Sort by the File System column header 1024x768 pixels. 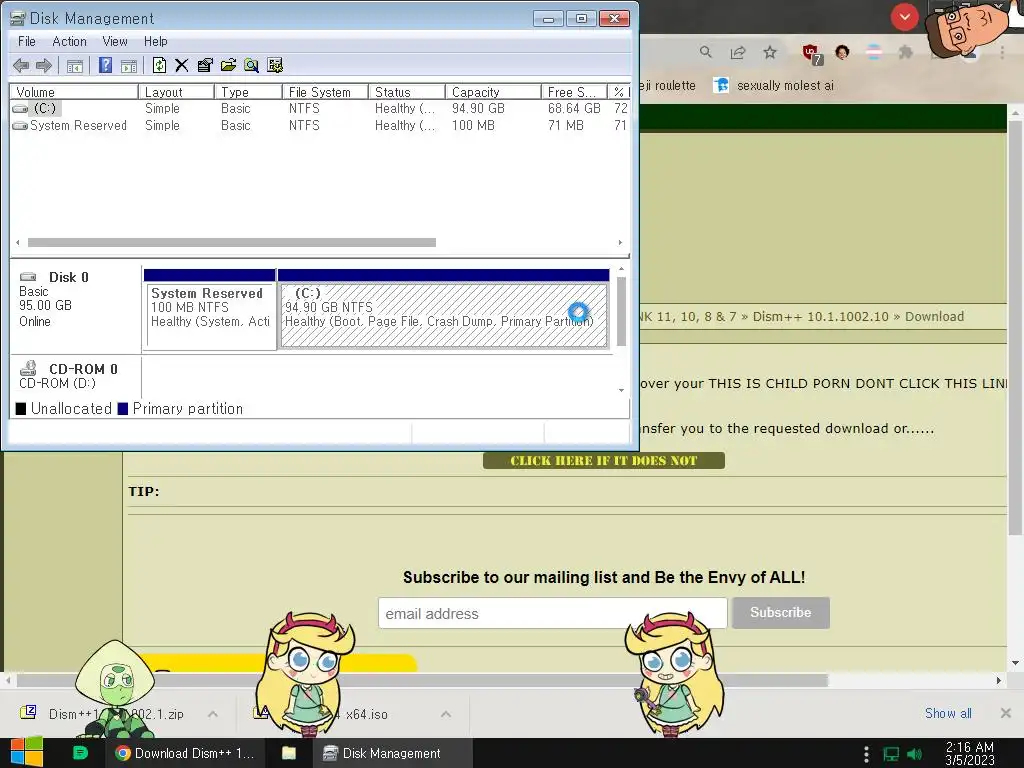click(x=325, y=92)
